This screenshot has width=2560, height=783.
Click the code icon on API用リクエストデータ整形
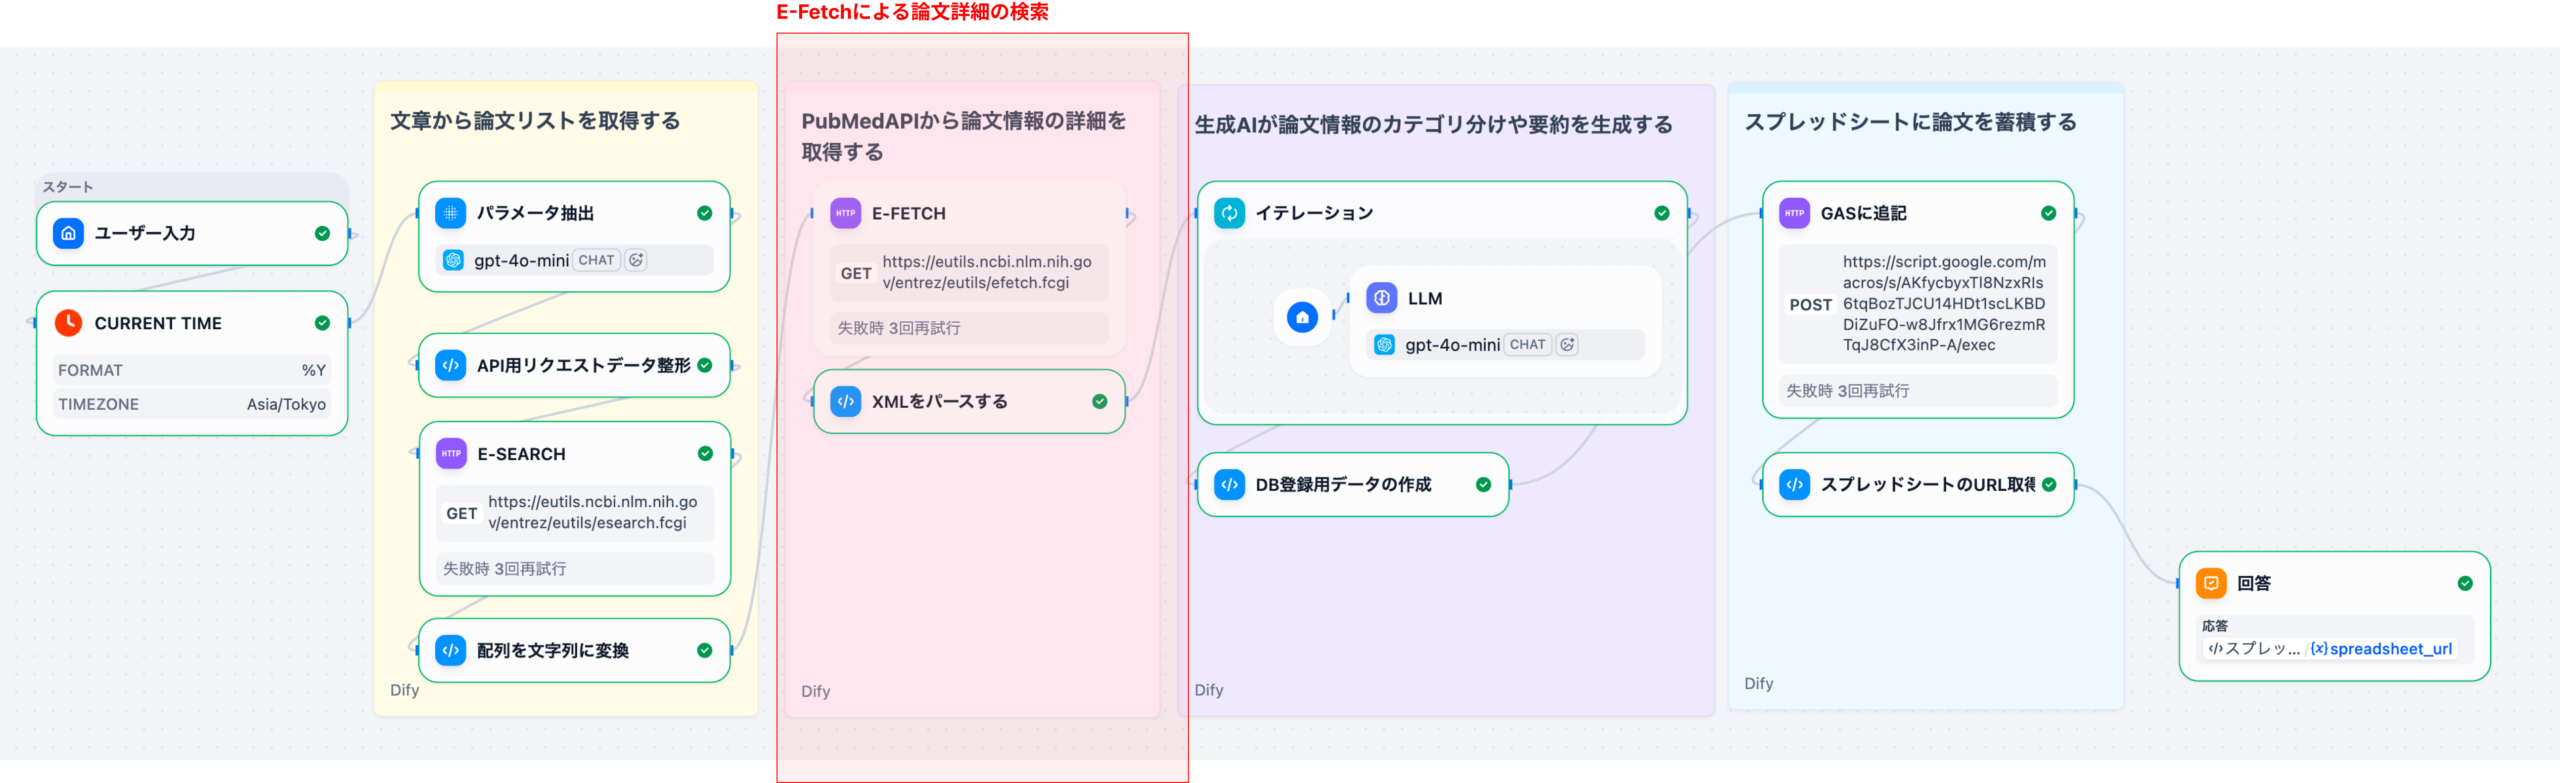pos(451,365)
